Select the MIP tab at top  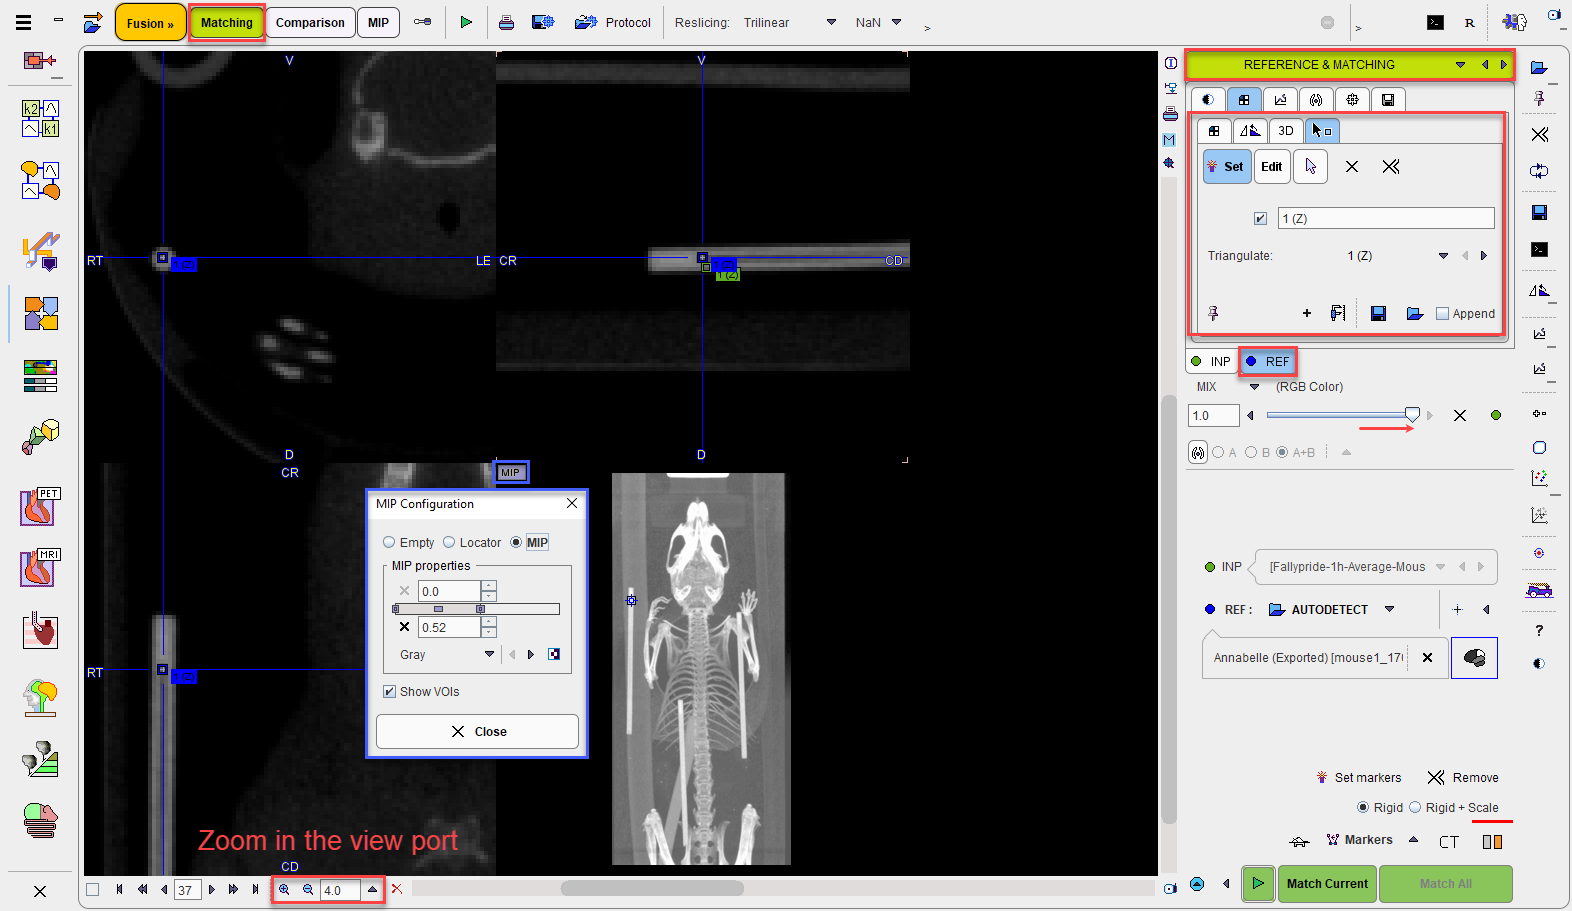378,23
